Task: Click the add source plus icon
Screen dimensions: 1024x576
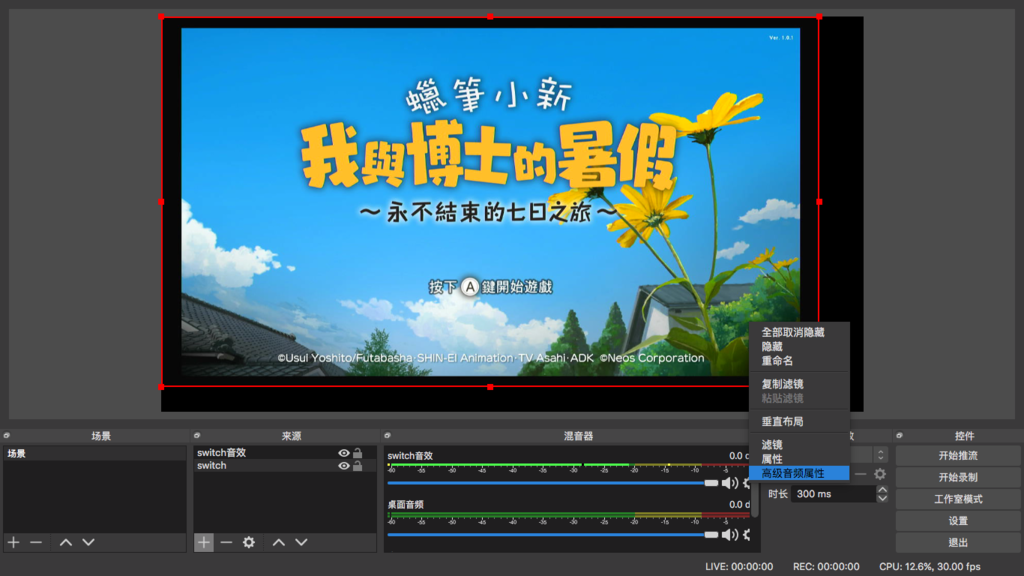Action: click(203, 542)
